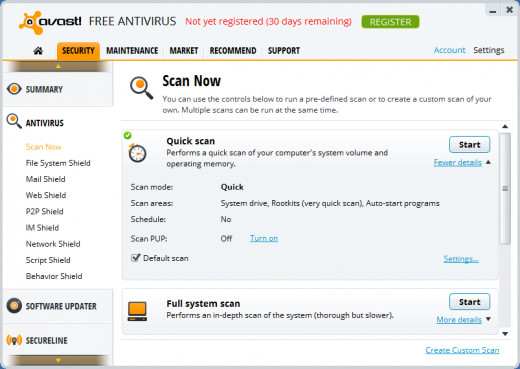Image resolution: width=520 pixels, height=369 pixels.
Task: Click the scan list scroll-up arrow
Action: coord(505,126)
